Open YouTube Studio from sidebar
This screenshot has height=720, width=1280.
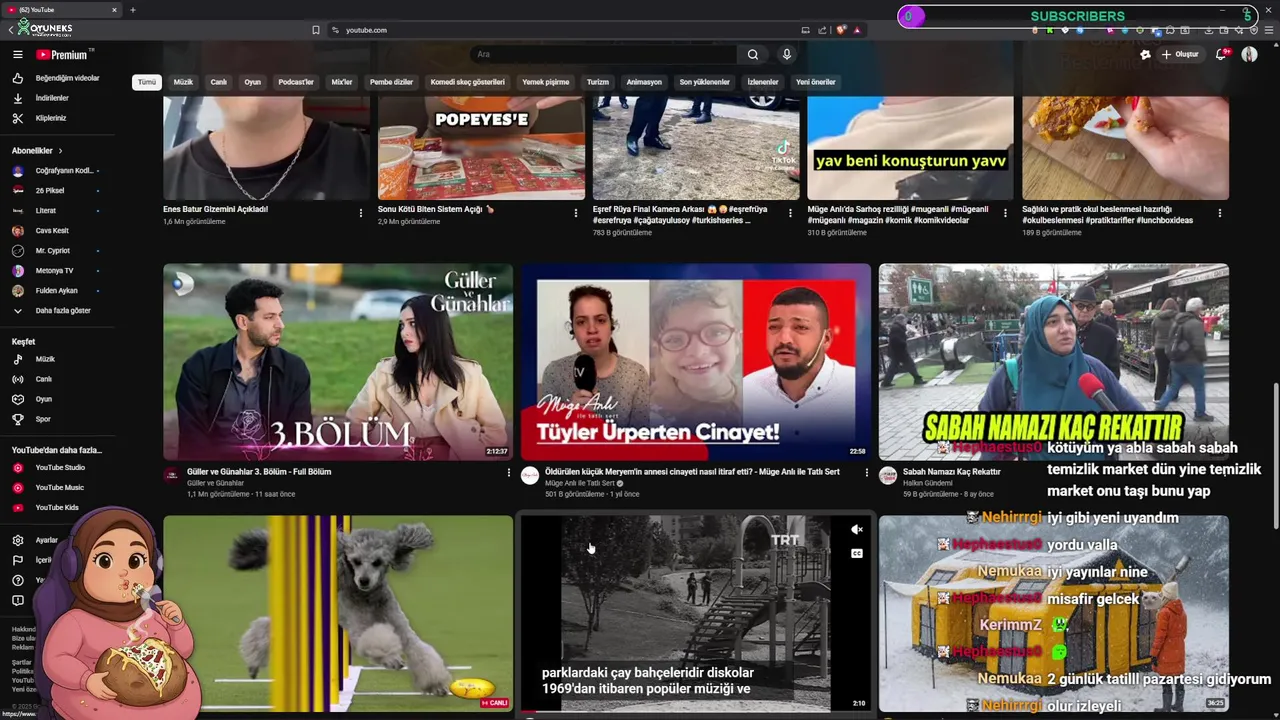[x=60, y=467]
